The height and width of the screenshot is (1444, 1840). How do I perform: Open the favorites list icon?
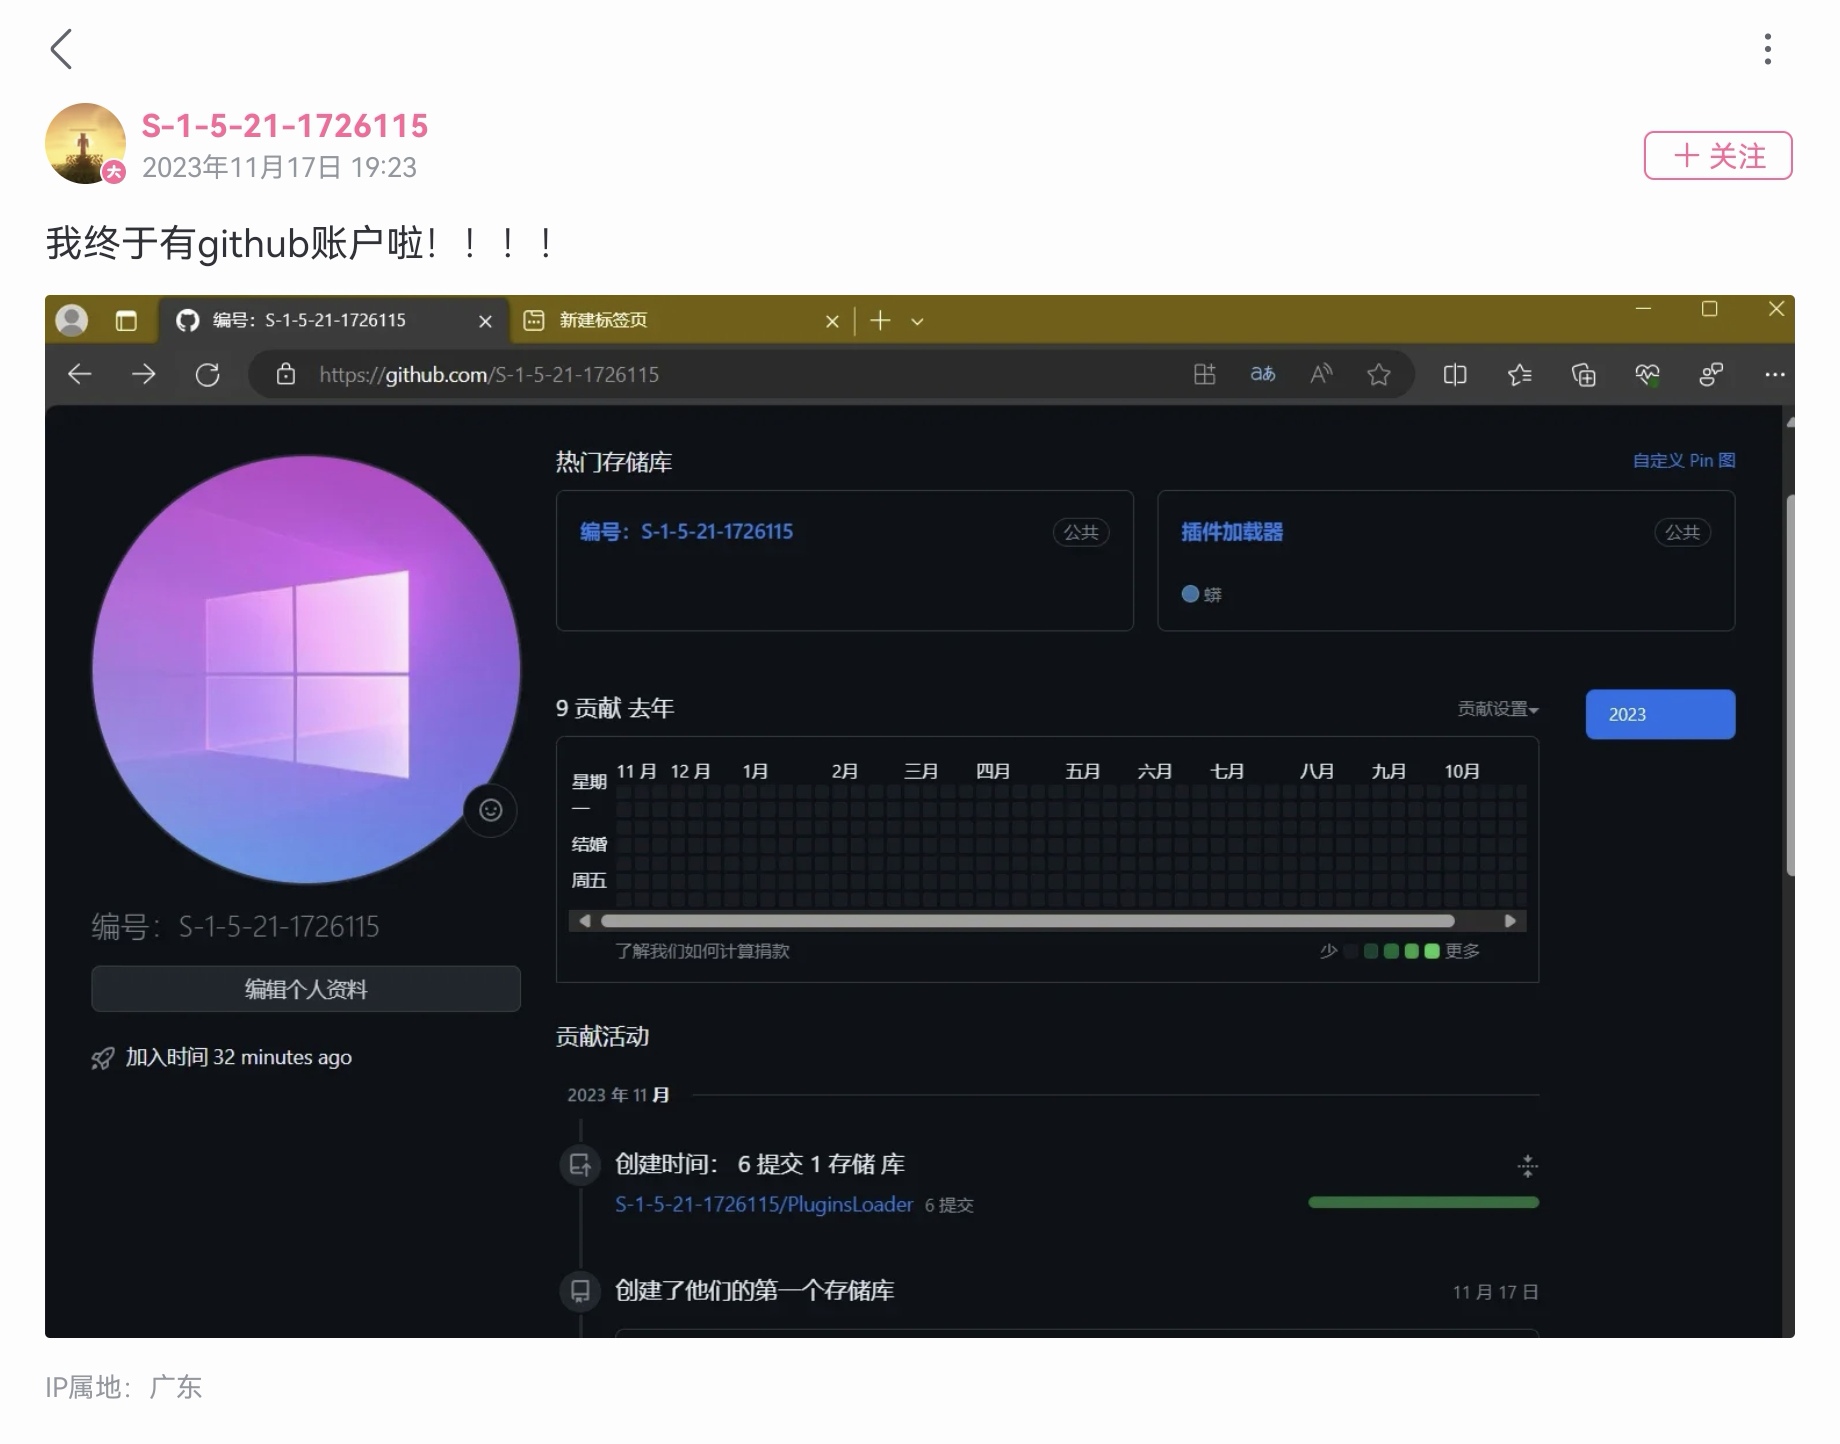click(x=1520, y=374)
